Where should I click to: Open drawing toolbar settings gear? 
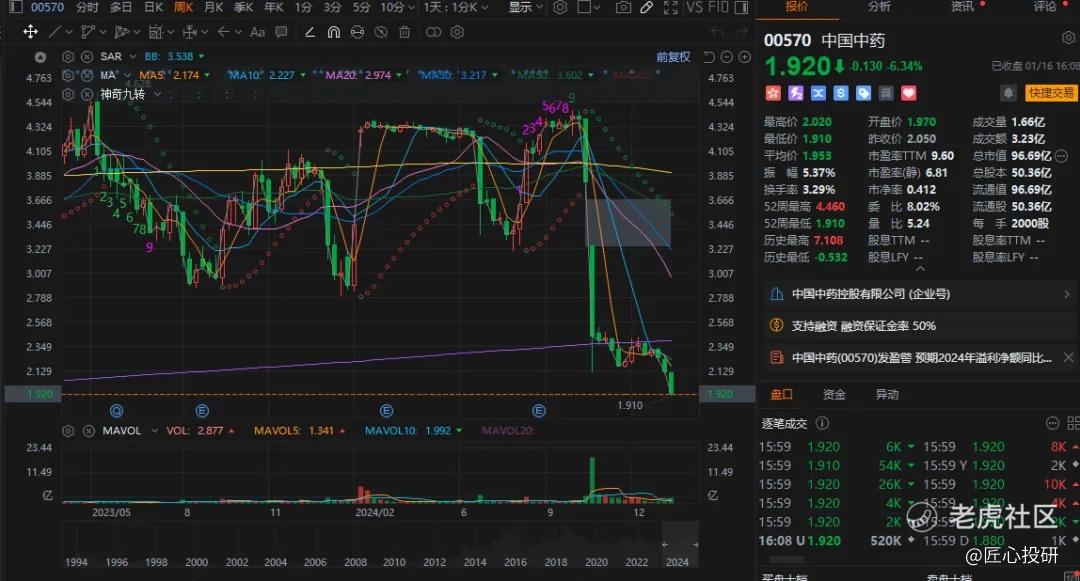tap(457, 32)
